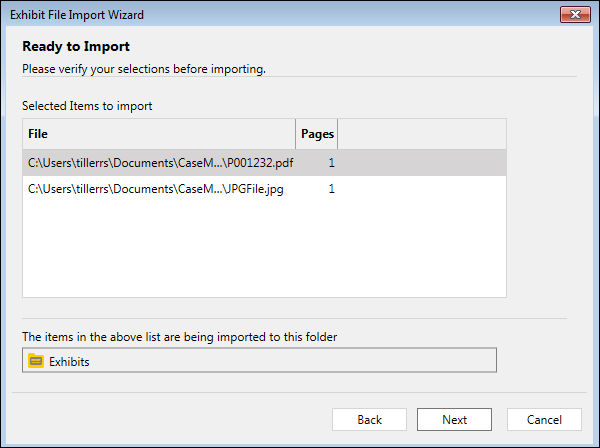Click the Ready to Import heading
The height and width of the screenshot is (448, 600).
tap(76, 46)
